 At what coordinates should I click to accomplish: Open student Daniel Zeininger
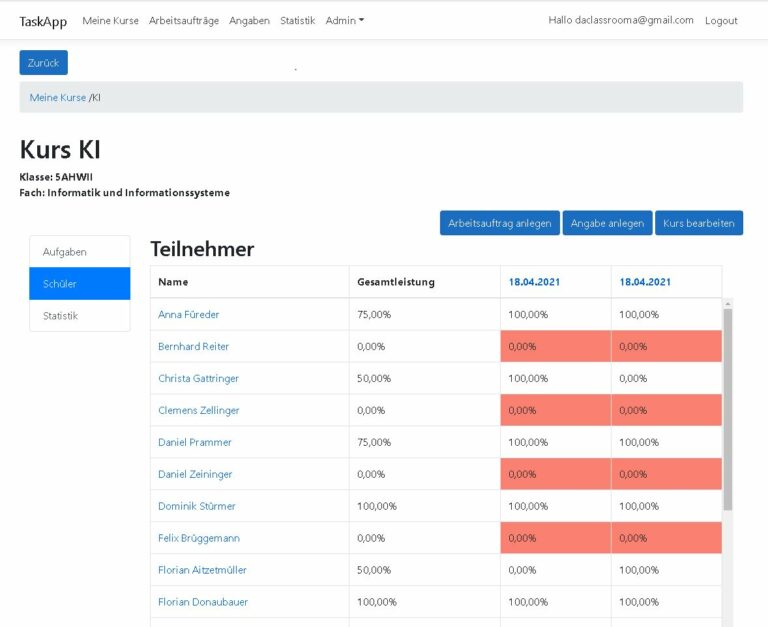195,474
